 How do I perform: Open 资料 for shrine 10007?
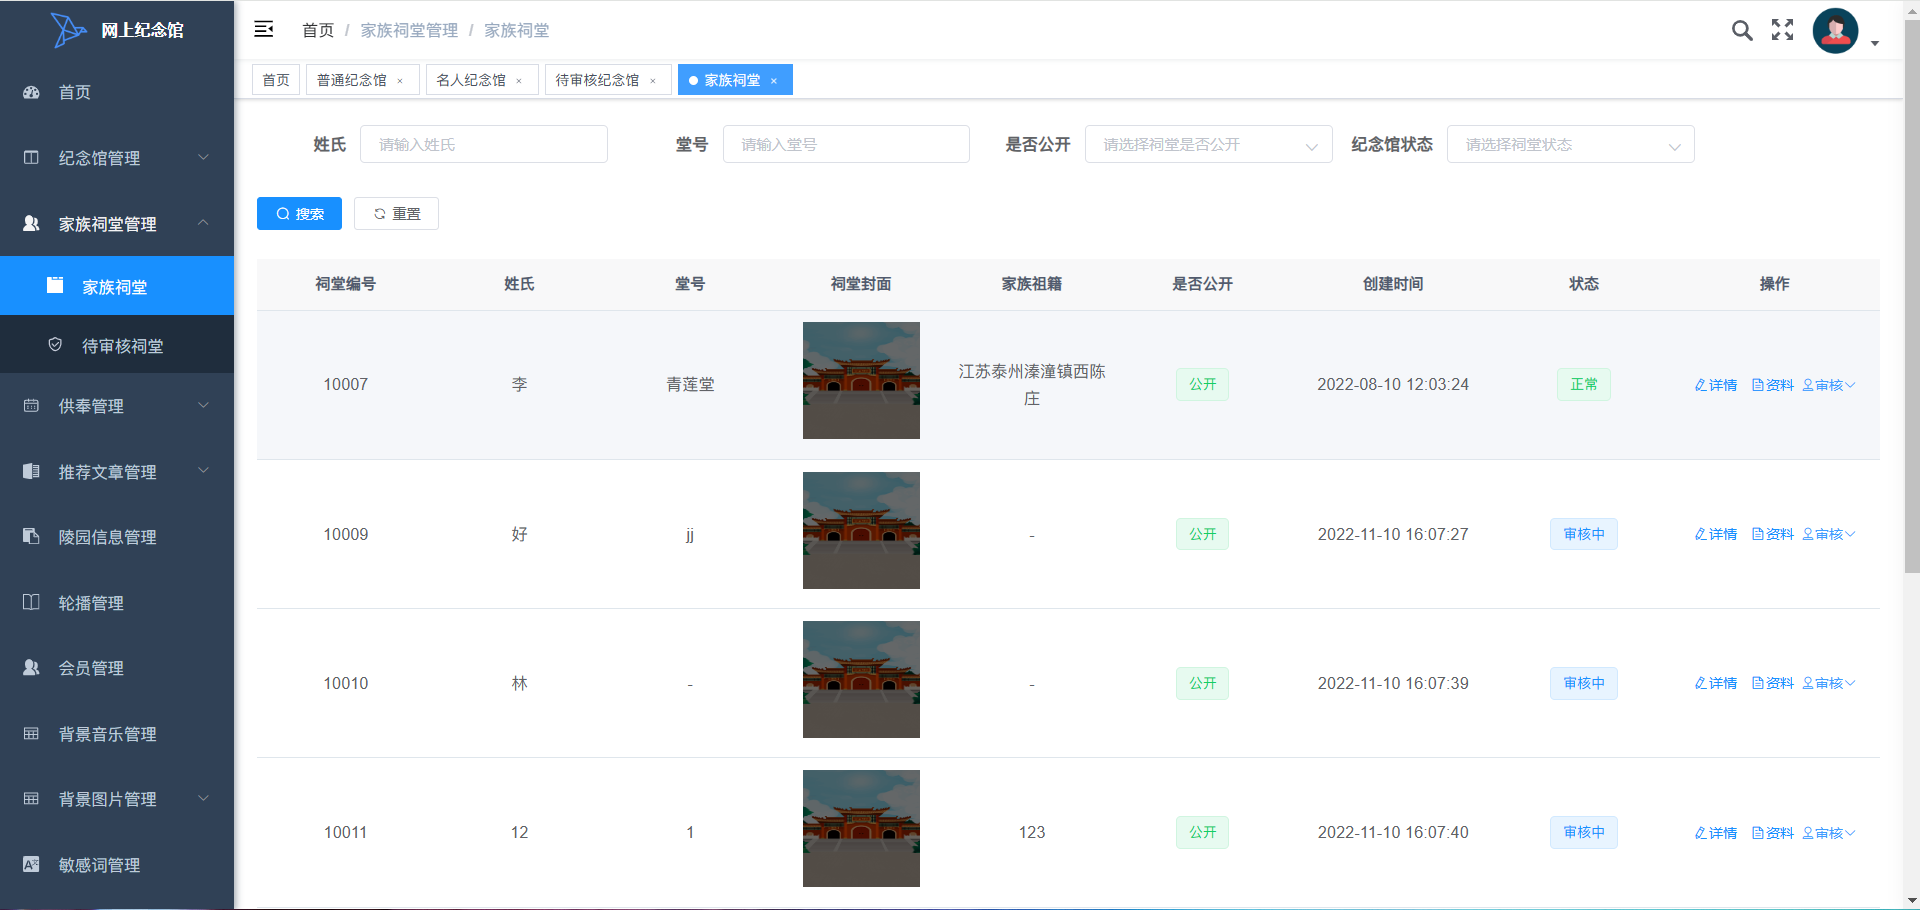(1773, 385)
